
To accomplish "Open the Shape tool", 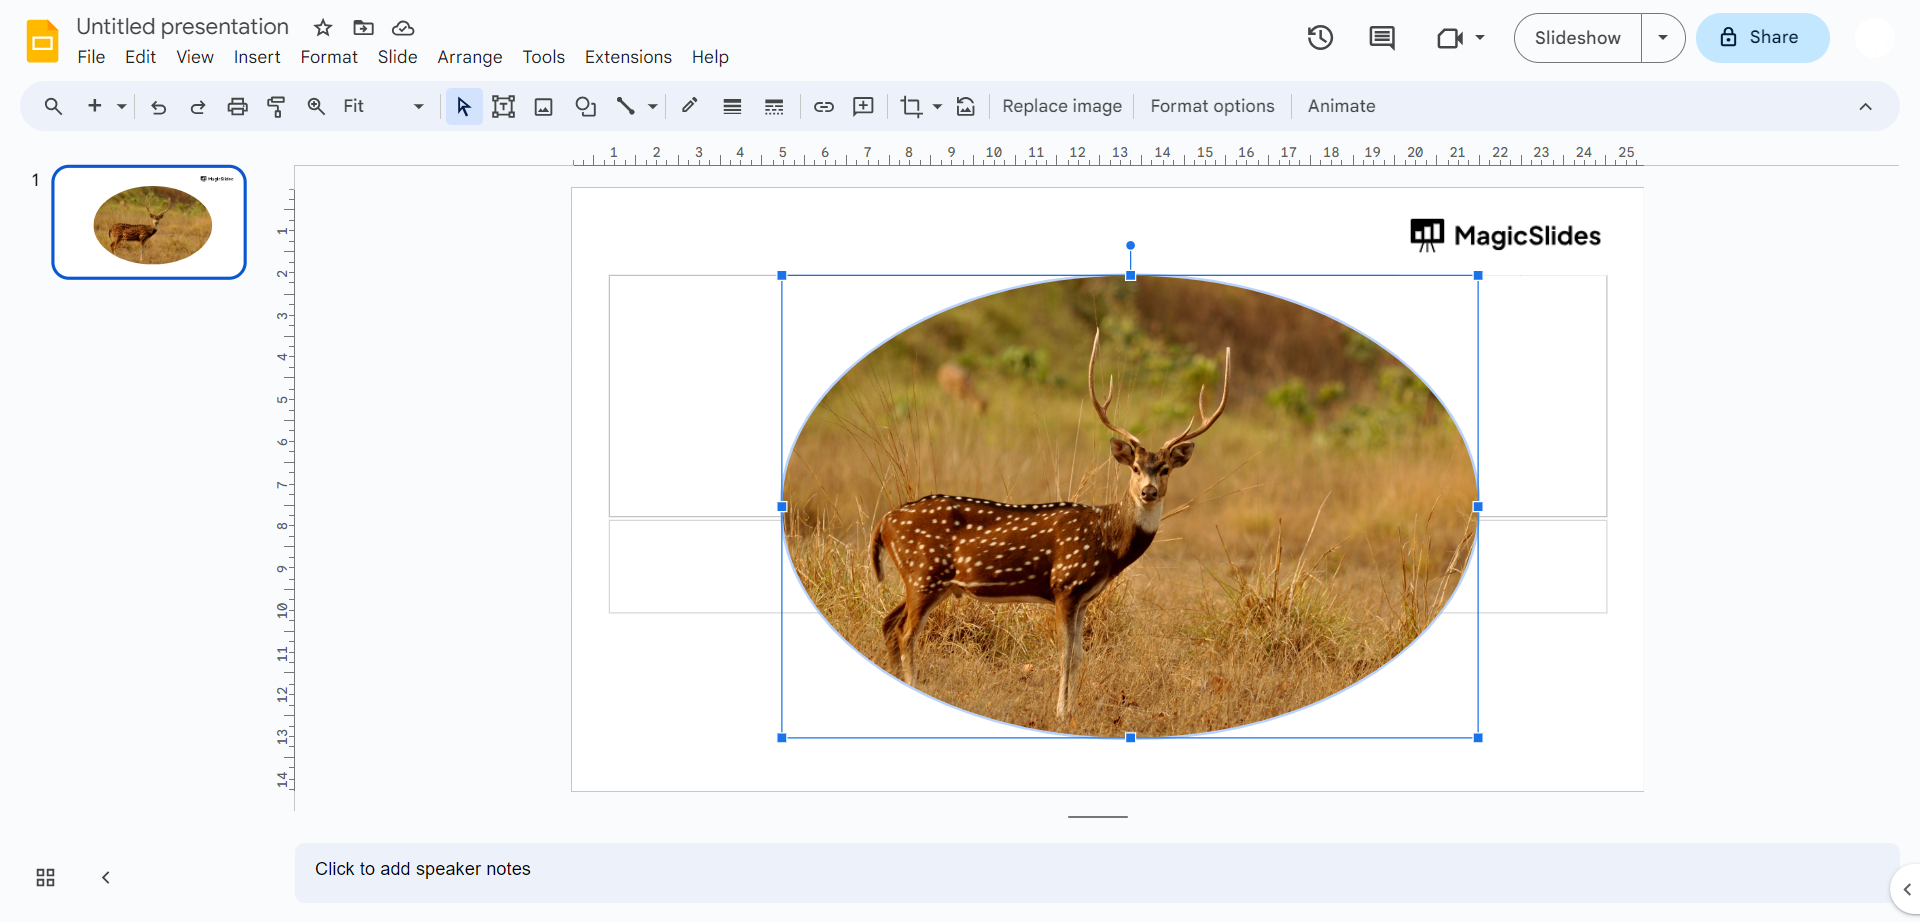I will click(585, 106).
